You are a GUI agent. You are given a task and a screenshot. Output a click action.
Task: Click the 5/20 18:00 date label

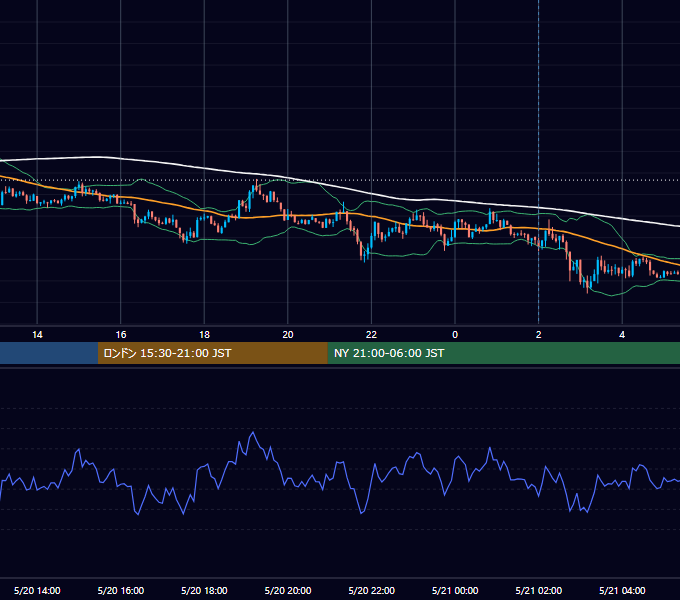pos(204,590)
